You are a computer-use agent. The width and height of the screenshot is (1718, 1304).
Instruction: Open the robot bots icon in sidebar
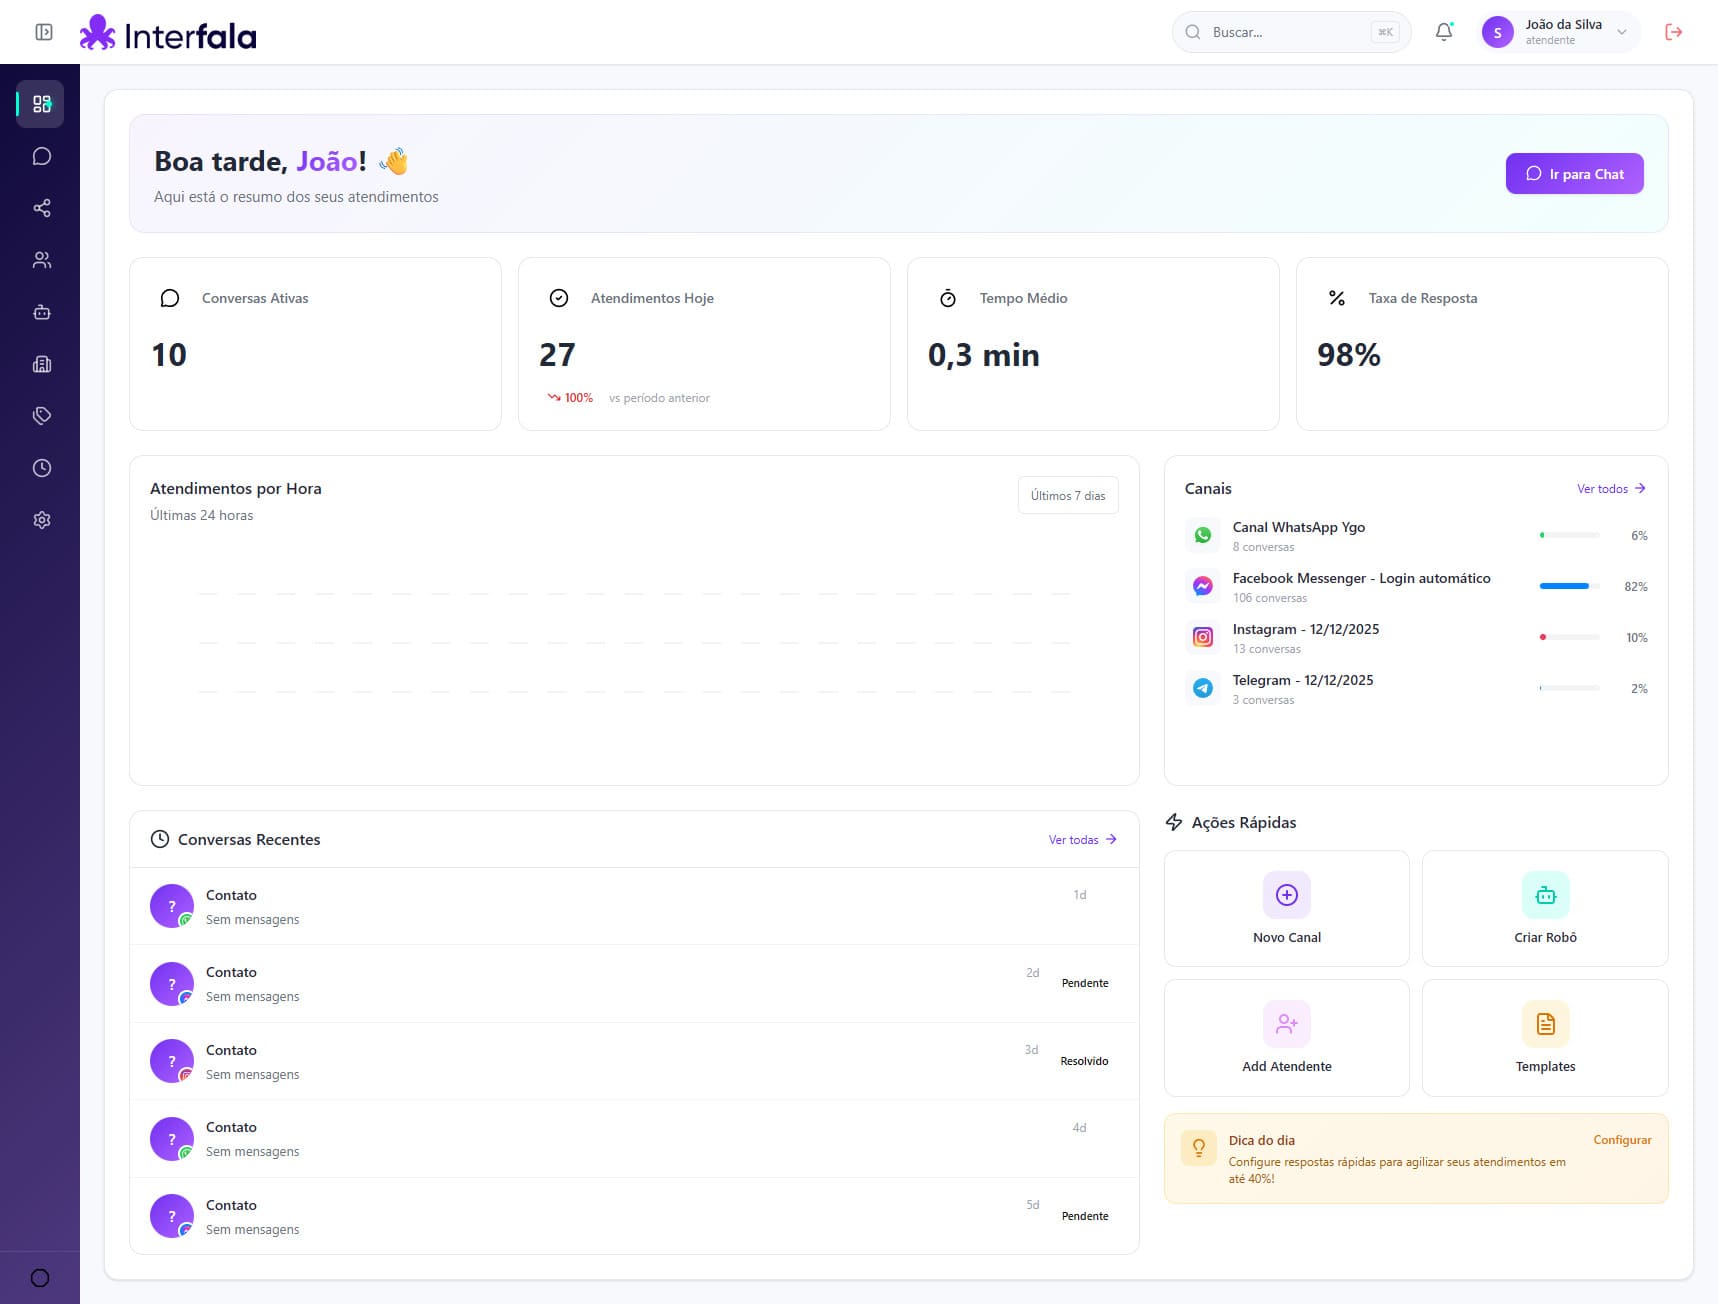click(41, 312)
